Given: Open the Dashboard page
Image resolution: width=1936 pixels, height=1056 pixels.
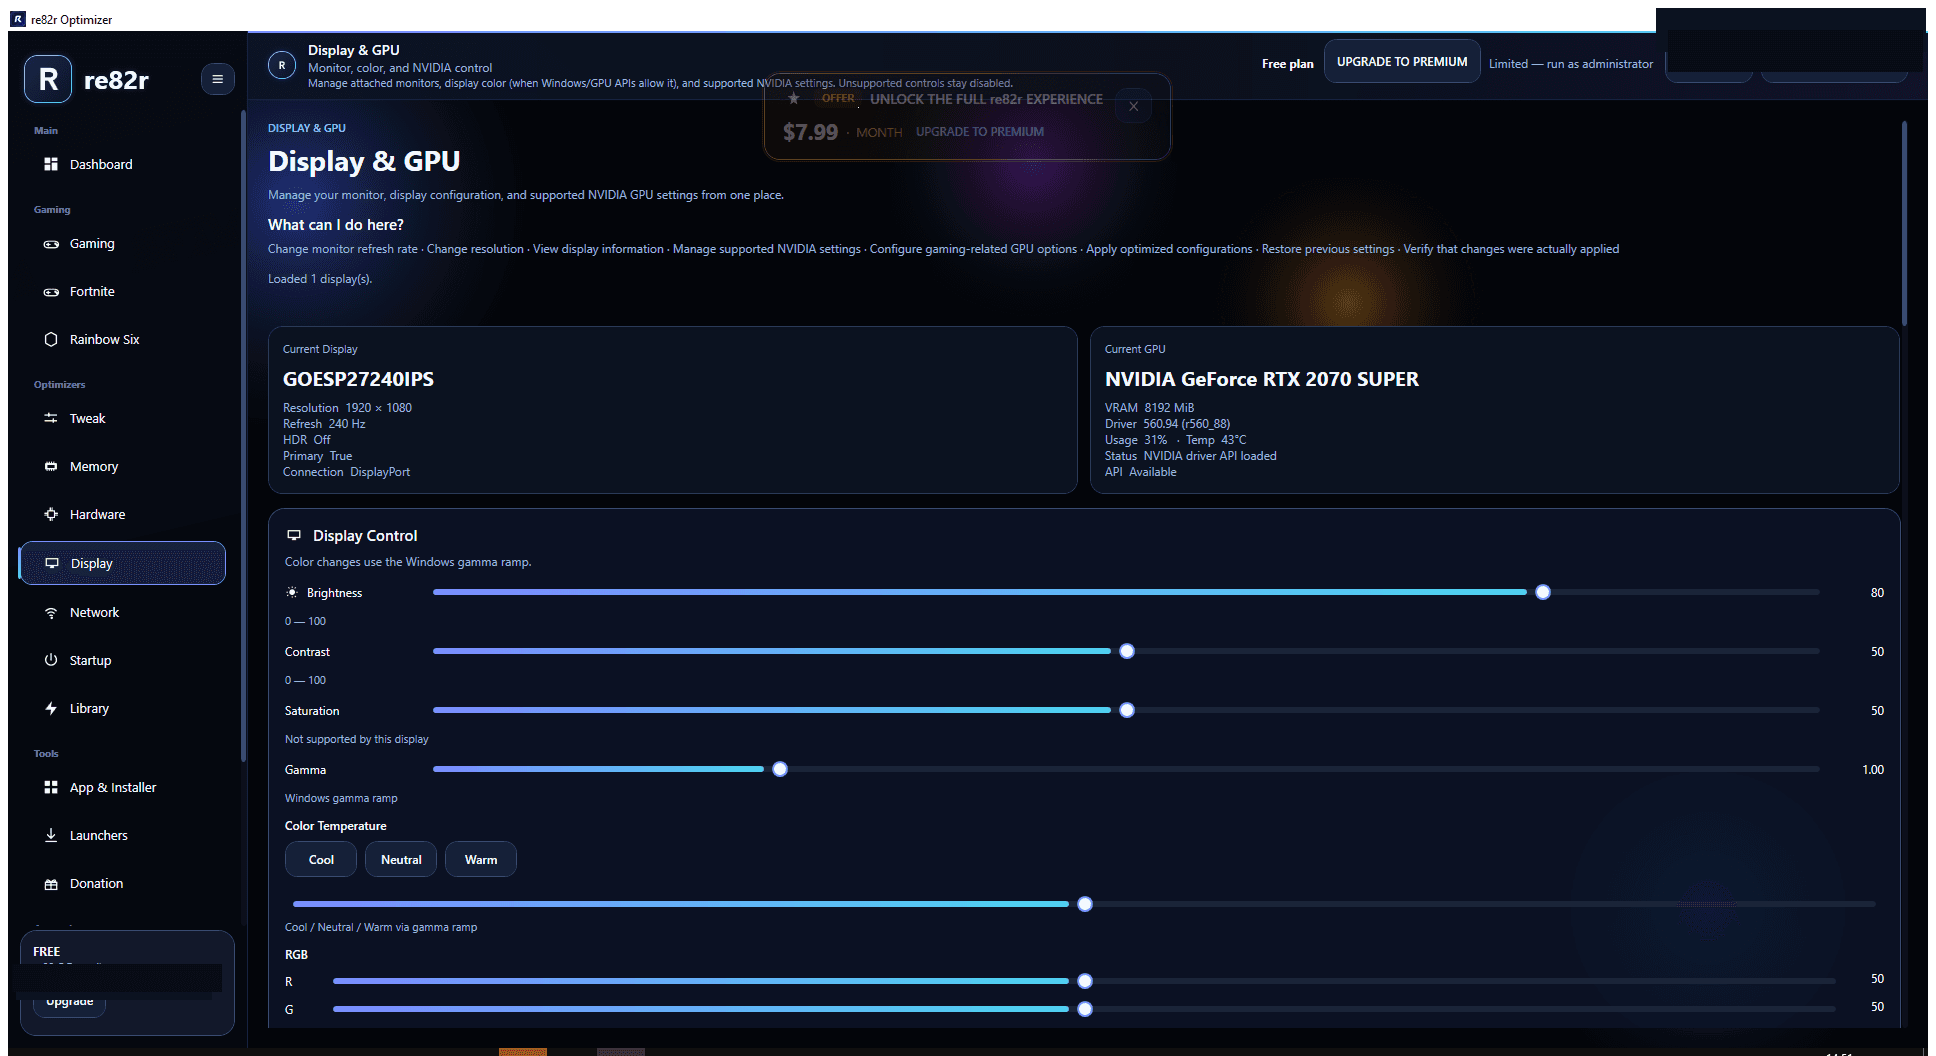Looking at the screenshot, I should 122,164.
